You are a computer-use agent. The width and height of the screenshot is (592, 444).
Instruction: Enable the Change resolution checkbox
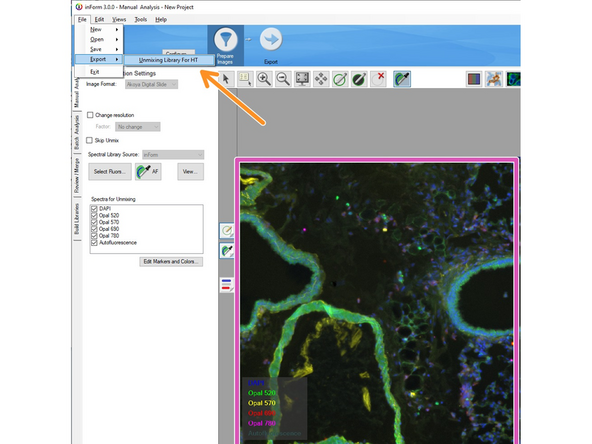(x=90, y=115)
